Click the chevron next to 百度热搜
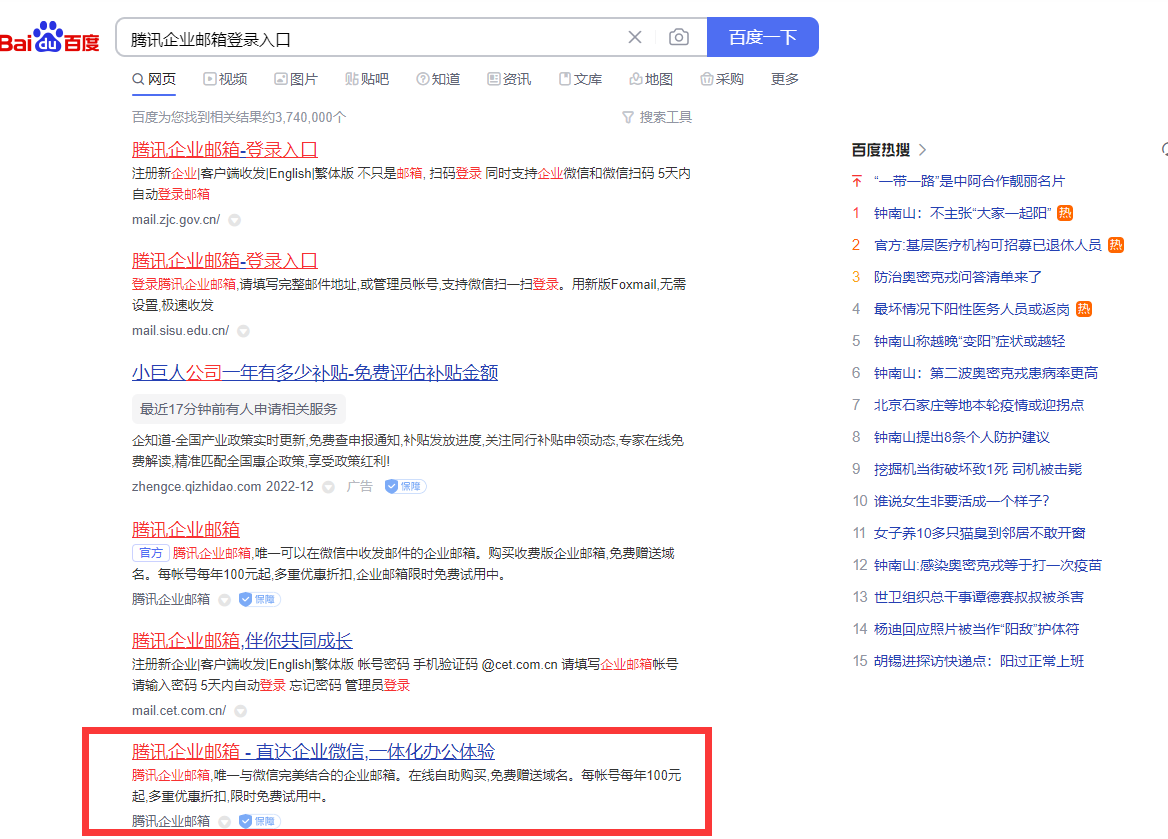1168x839 pixels. tap(923, 150)
